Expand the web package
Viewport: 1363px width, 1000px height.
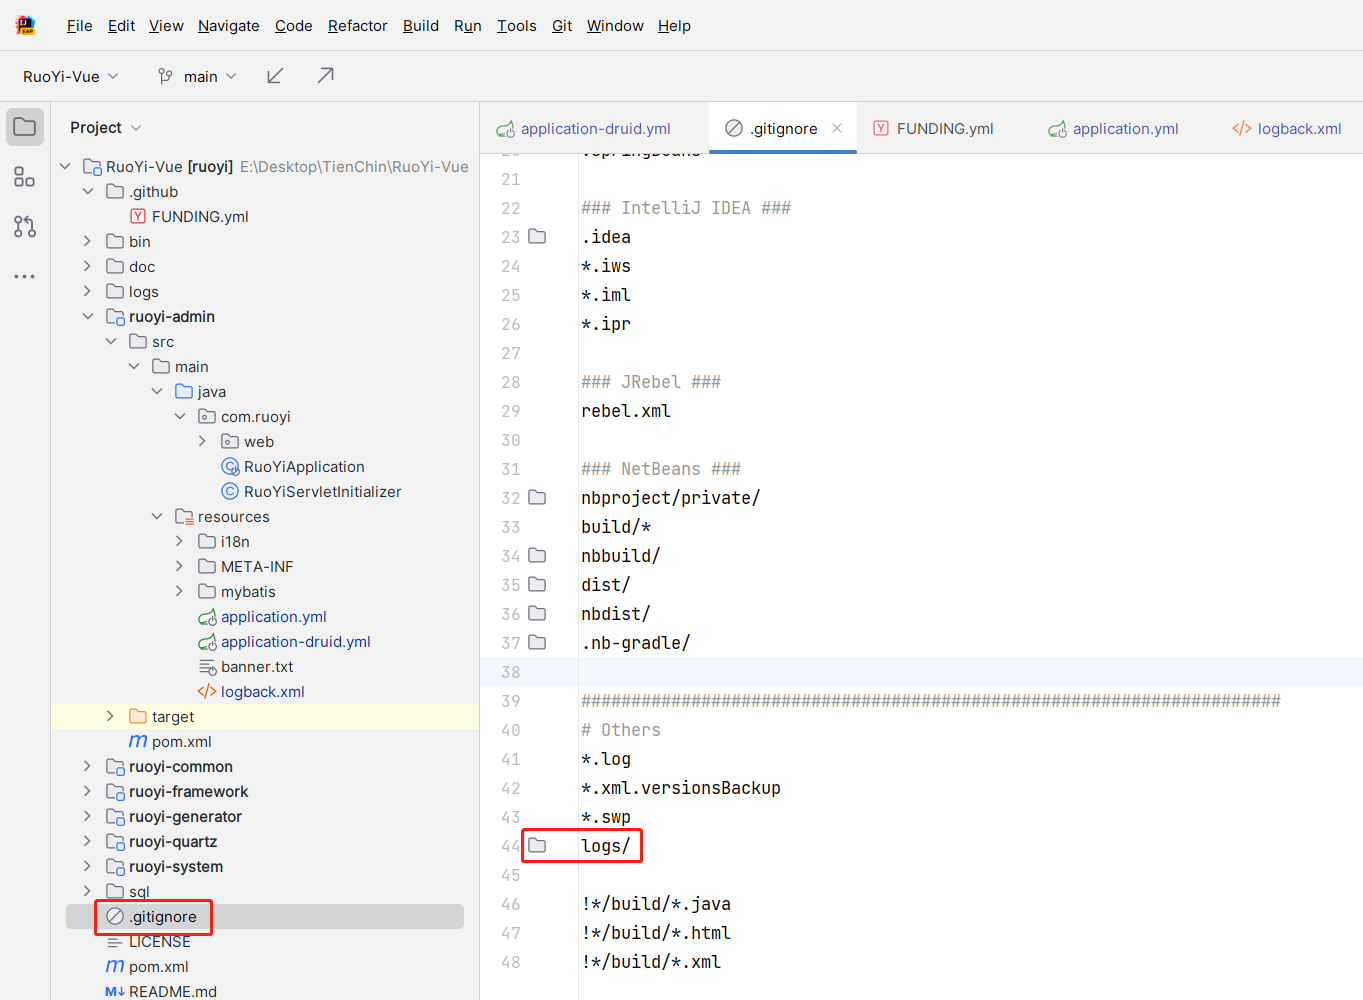click(x=203, y=441)
